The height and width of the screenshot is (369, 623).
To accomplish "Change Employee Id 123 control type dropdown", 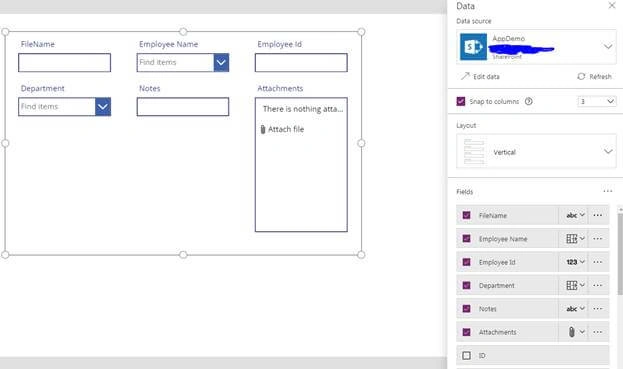I will [x=575, y=262].
